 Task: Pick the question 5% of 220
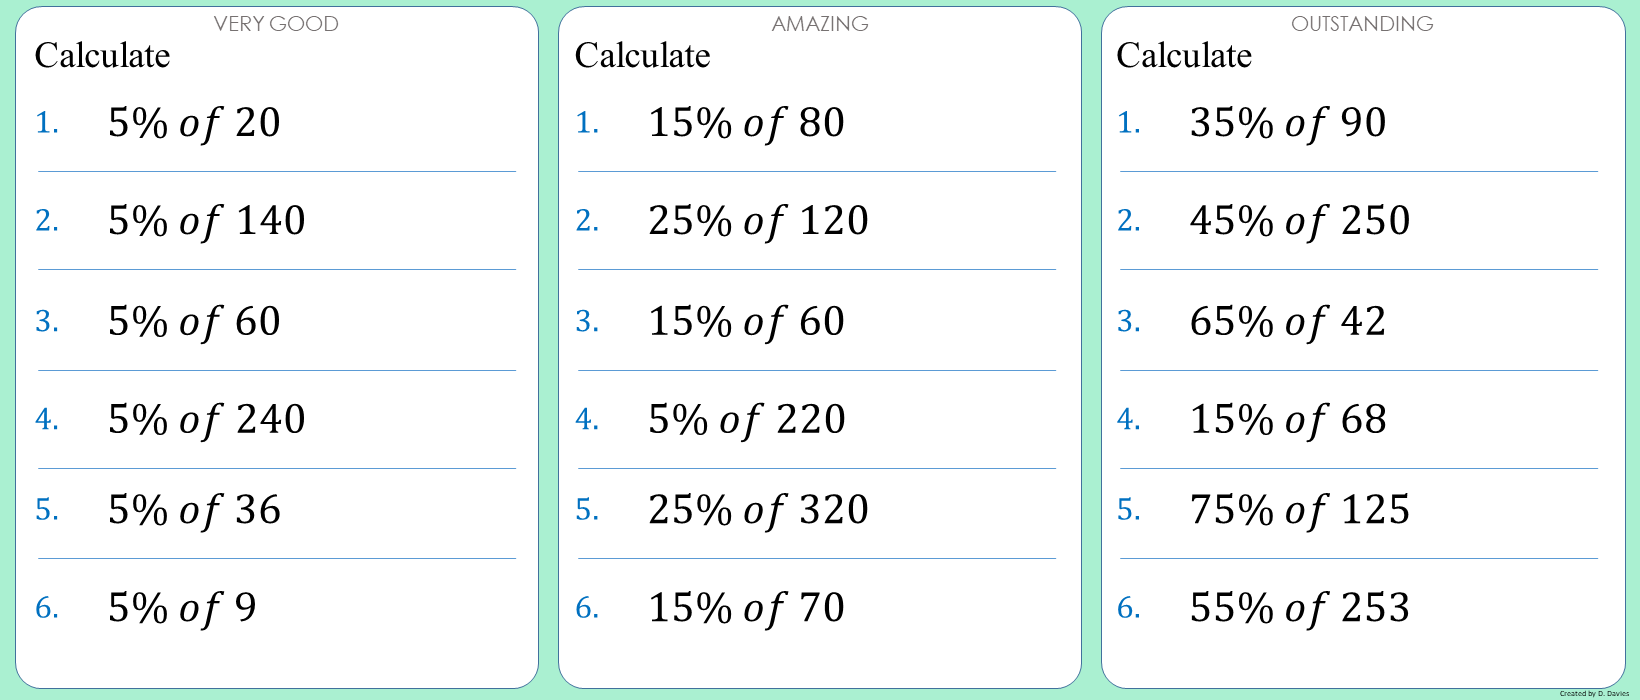pyautogui.click(x=746, y=420)
